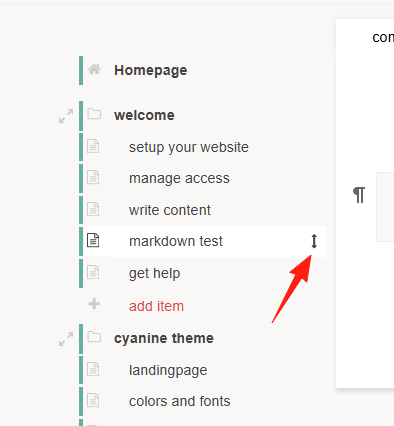This screenshot has height=426, width=394.
Task: Click the page icon beside markdown test
Action: click(93, 240)
